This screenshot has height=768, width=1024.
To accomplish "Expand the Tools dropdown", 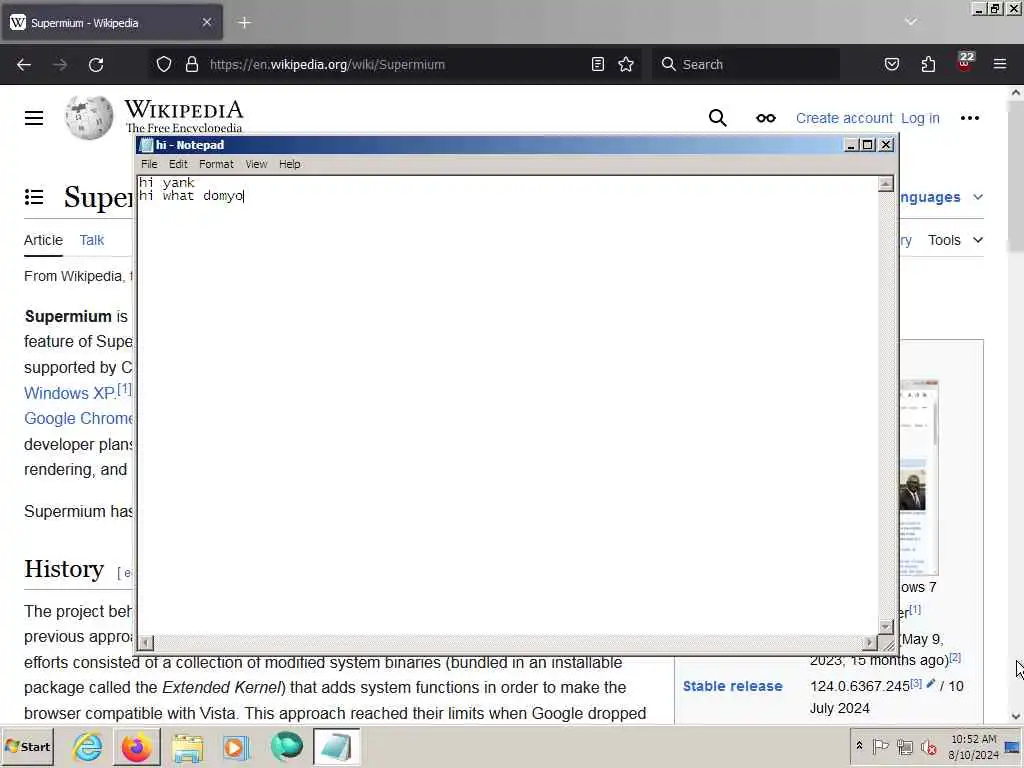I will 955,240.
